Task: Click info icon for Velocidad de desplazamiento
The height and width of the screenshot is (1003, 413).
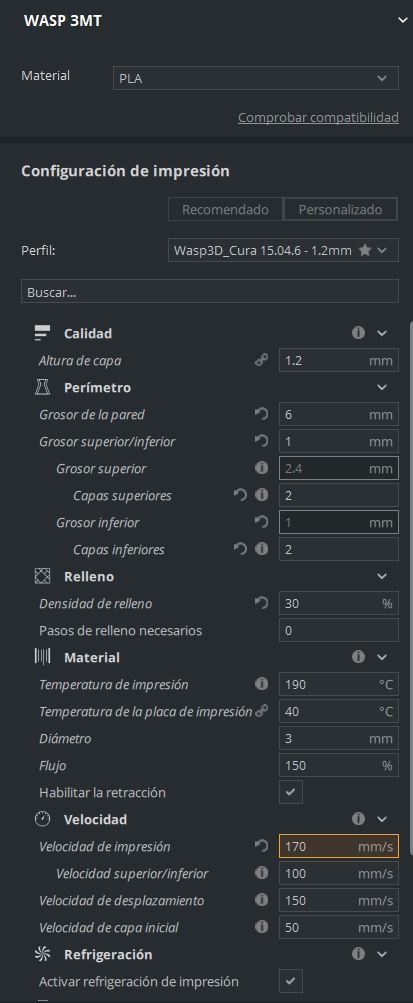Action: pos(261,900)
